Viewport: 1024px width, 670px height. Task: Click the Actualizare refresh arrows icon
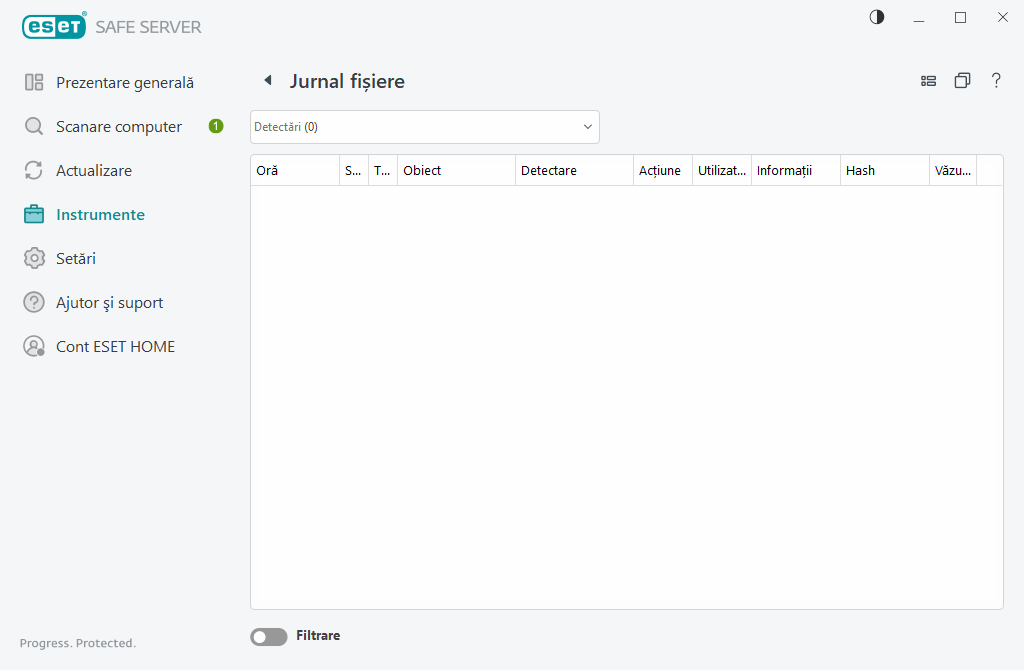pyautogui.click(x=34, y=171)
